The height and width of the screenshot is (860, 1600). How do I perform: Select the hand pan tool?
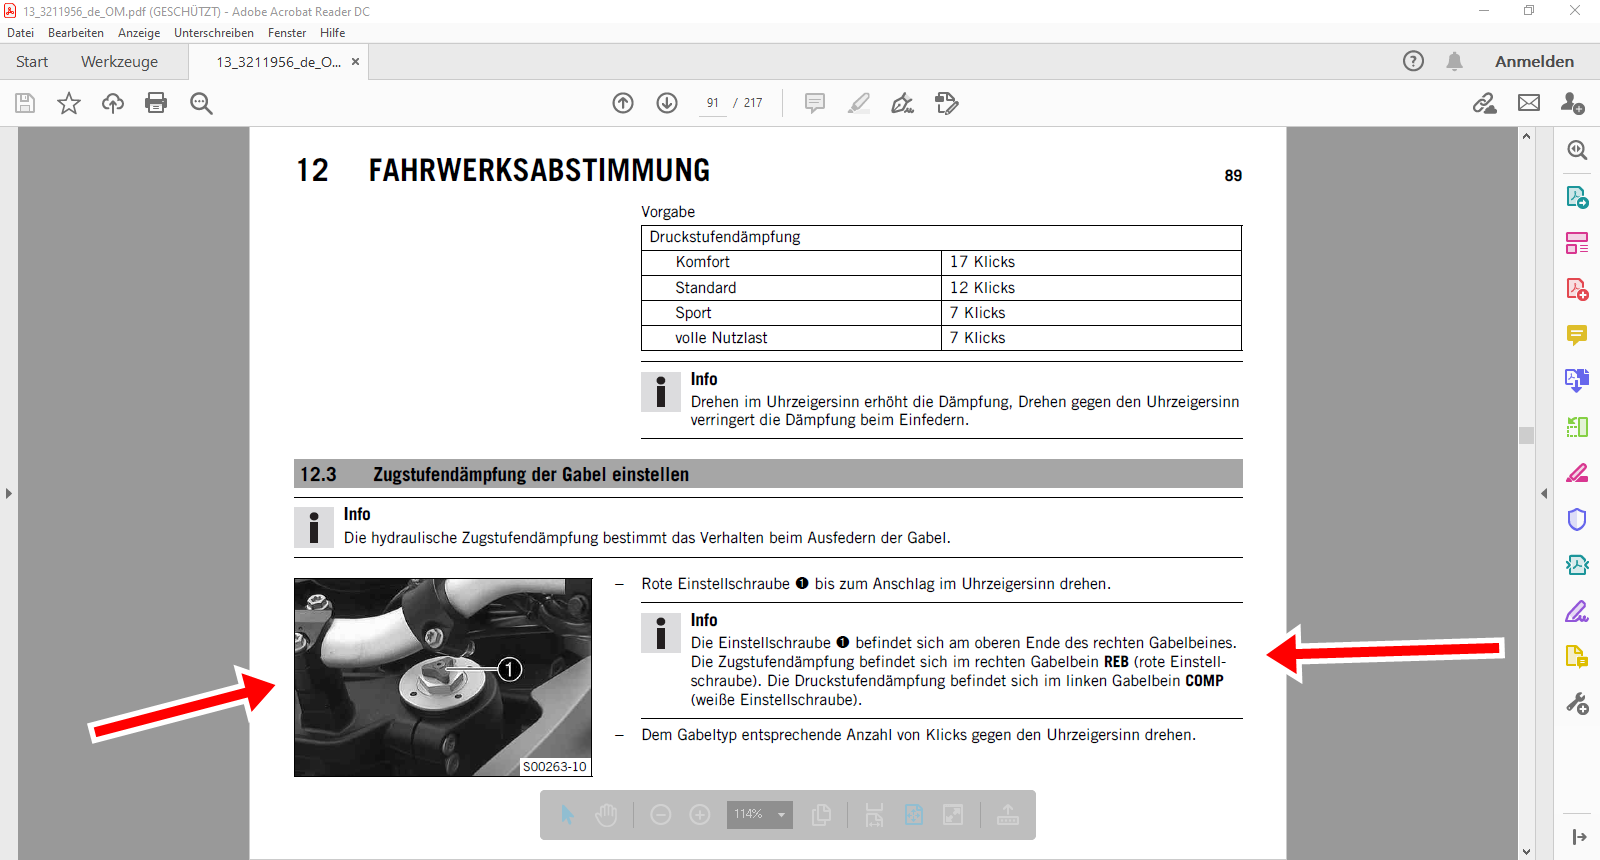(x=606, y=815)
